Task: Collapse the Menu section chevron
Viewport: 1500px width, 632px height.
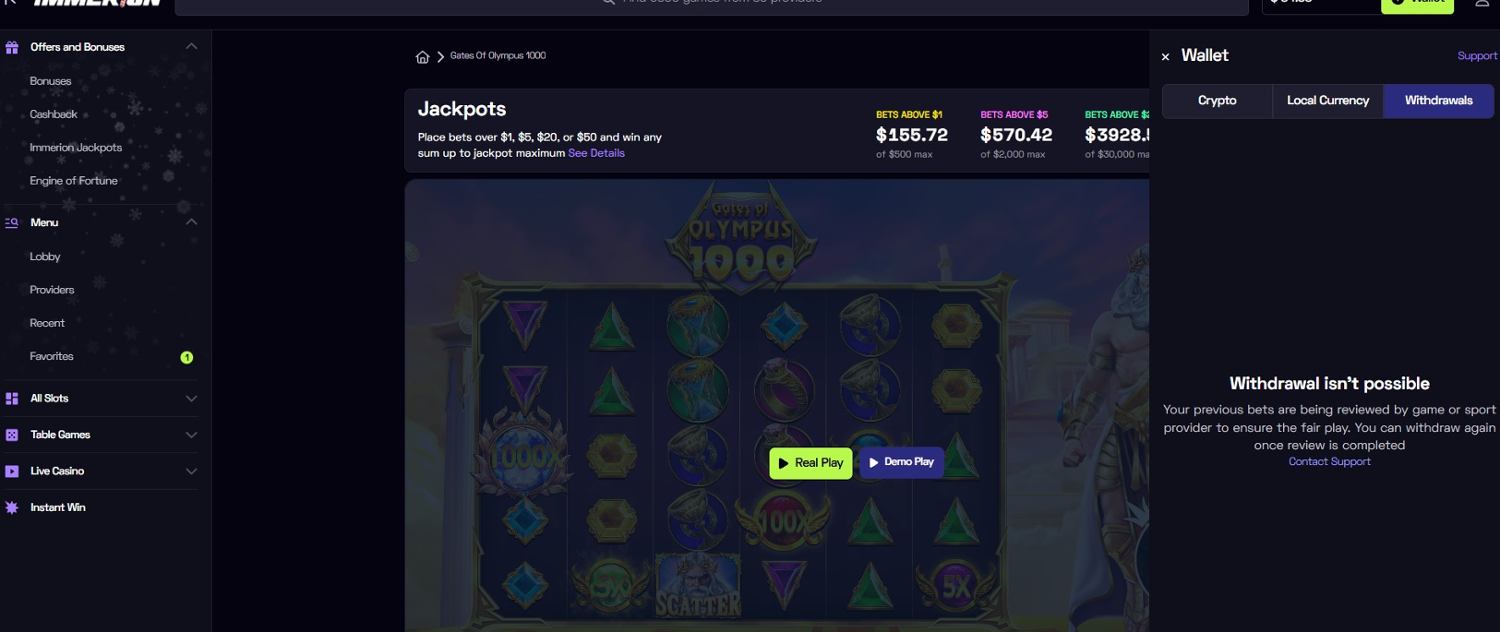Action: [191, 222]
